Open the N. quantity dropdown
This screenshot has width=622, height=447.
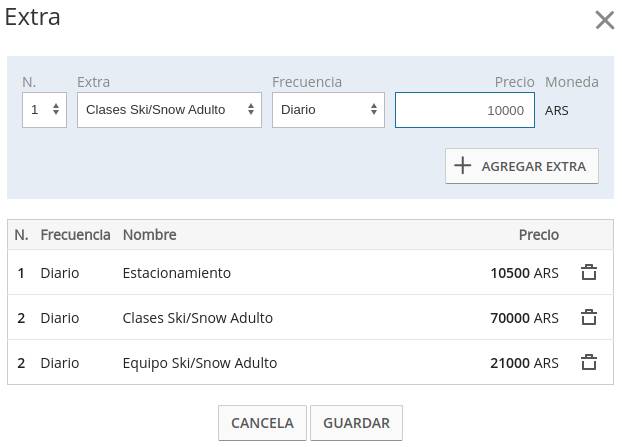(x=44, y=110)
